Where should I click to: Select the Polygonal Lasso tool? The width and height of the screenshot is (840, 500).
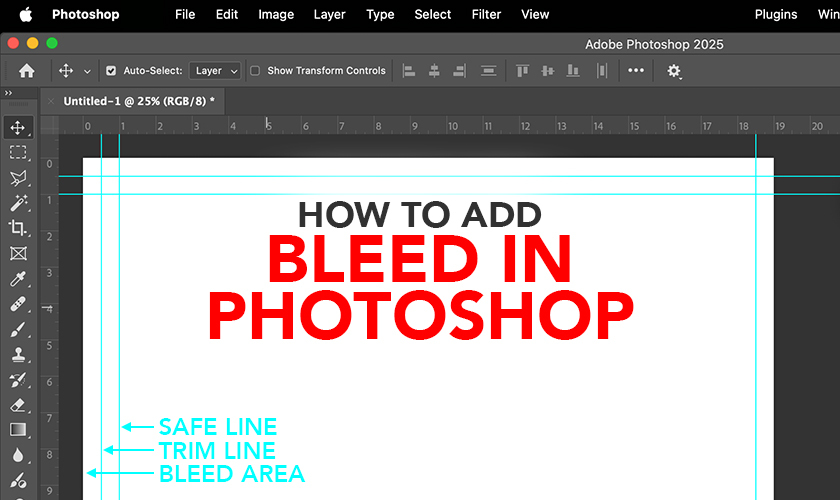pyautogui.click(x=18, y=178)
